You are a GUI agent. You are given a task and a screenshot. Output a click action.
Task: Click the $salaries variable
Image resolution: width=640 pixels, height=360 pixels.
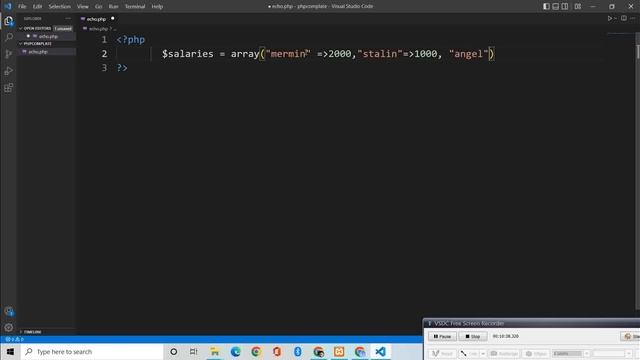pyautogui.click(x=187, y=53)
